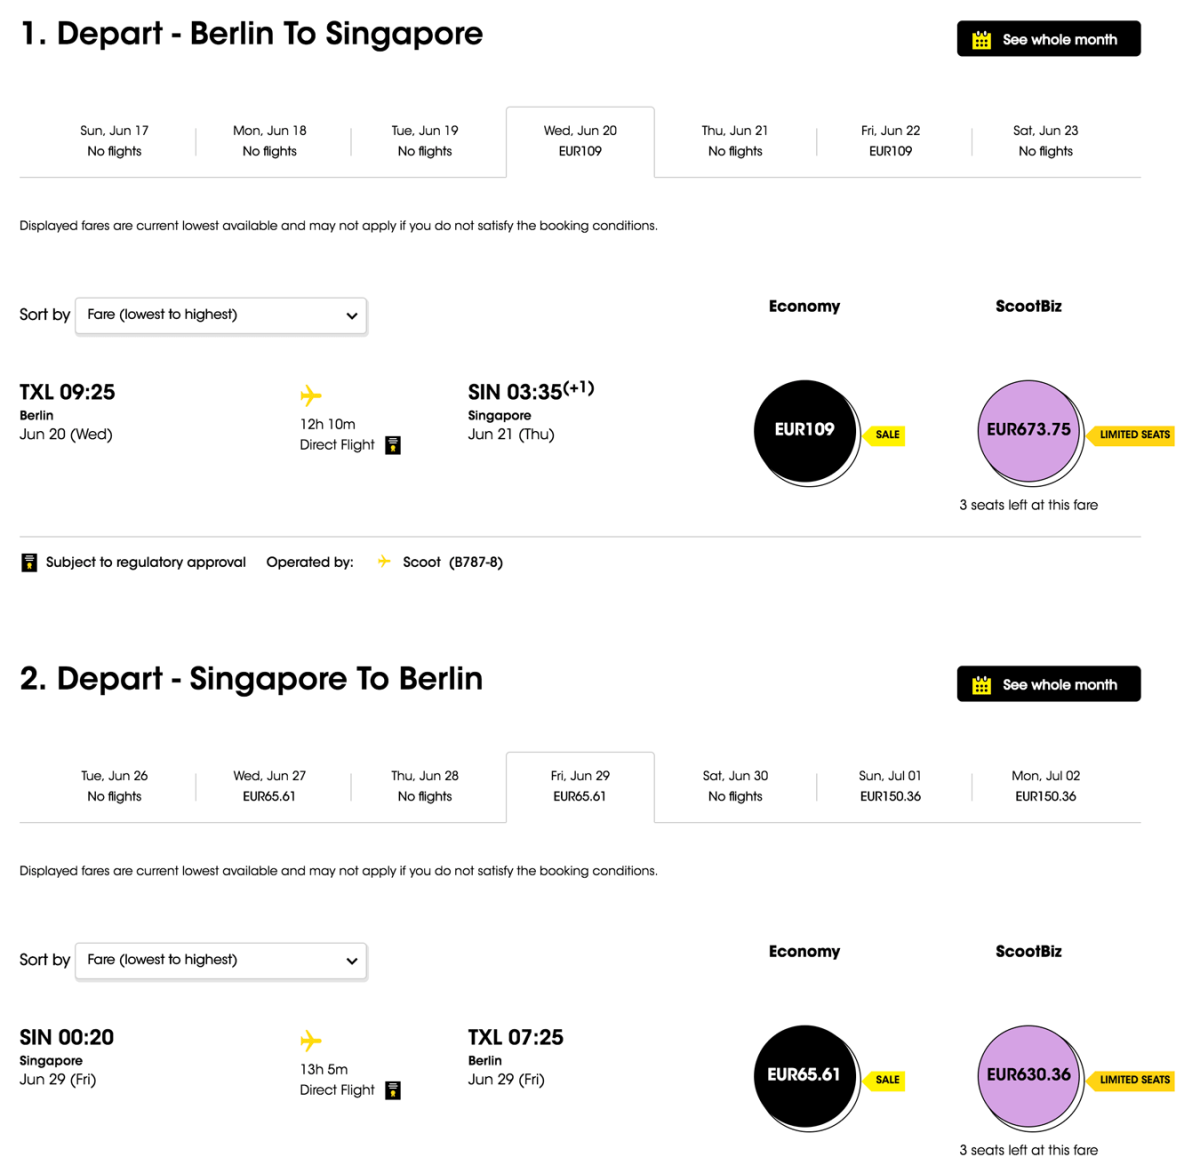The width and height of the screenshot is (1200, 1173).
Task: Pick the EUR630.36 ScootBiz fare circle
Action: pyautogui.click(x=1028, y=1075)
